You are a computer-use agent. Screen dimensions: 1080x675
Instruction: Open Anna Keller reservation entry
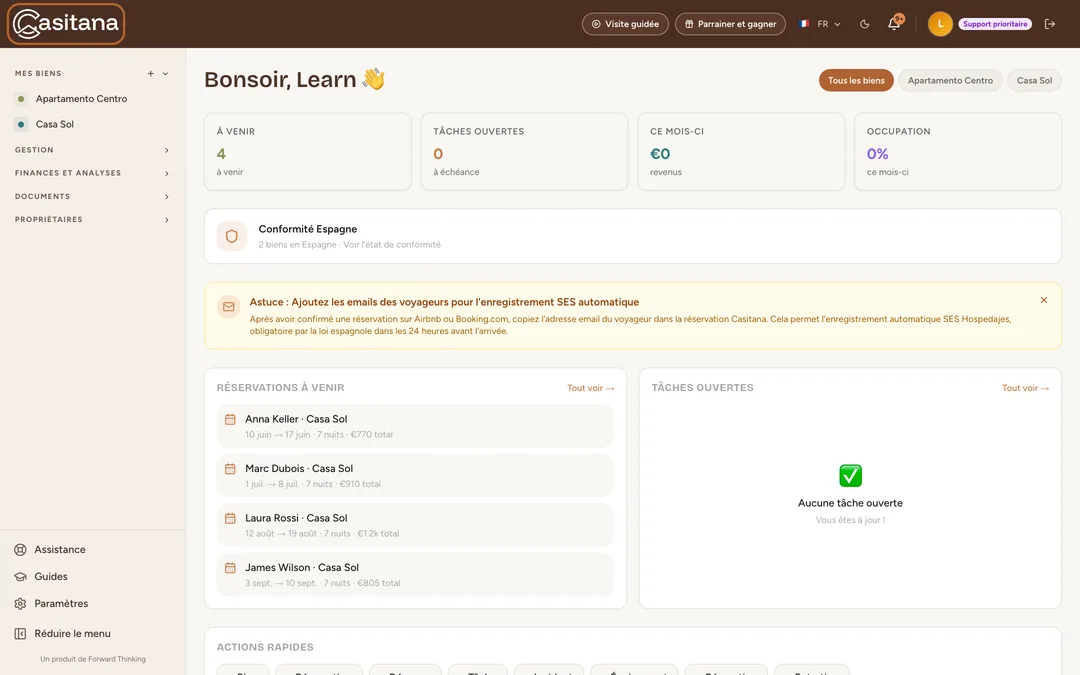point(415,426)
